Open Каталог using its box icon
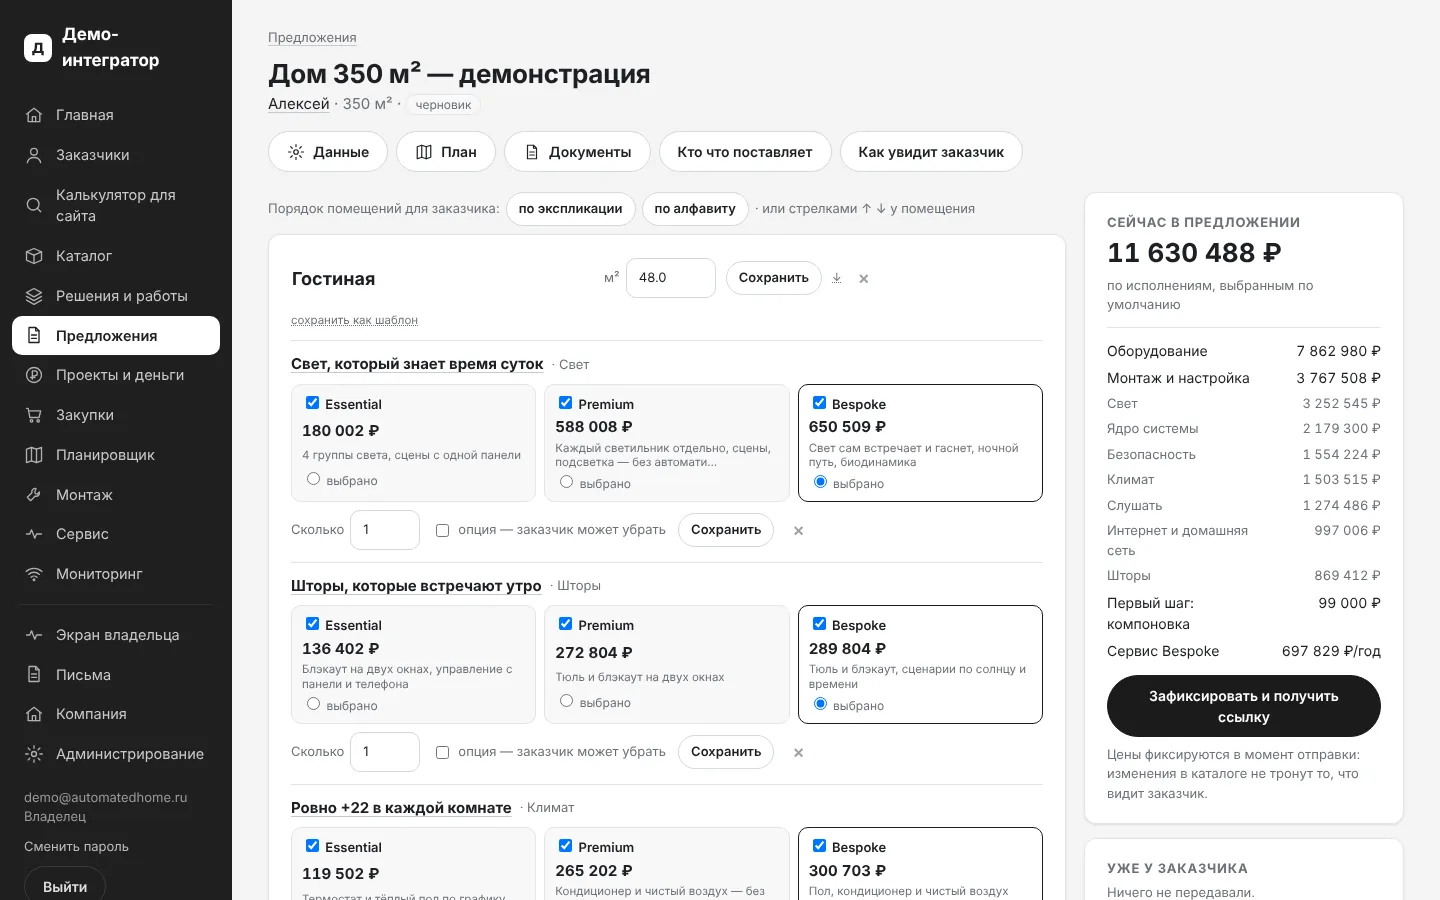 click(34, 256)
